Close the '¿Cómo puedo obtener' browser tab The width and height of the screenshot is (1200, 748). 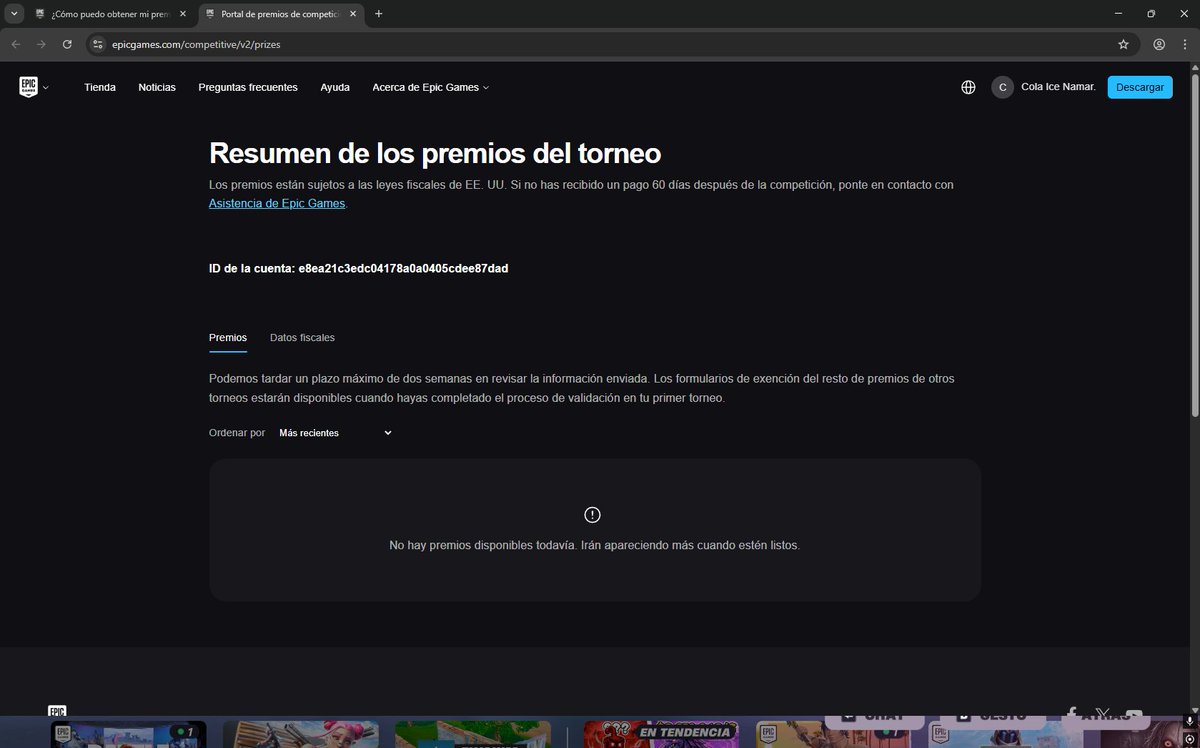tap(182, 14)
